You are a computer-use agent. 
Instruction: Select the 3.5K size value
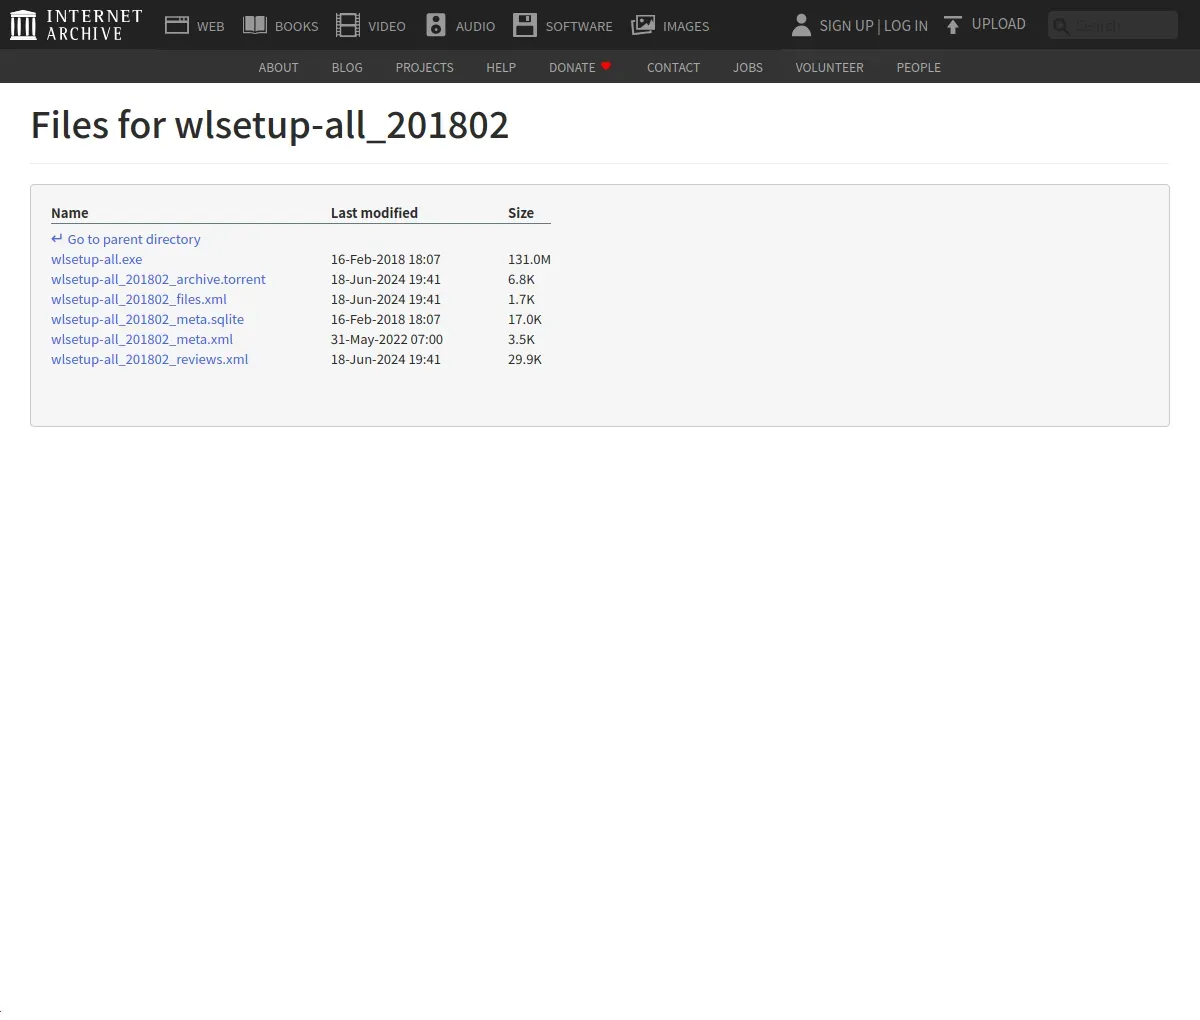coord(521,340)
